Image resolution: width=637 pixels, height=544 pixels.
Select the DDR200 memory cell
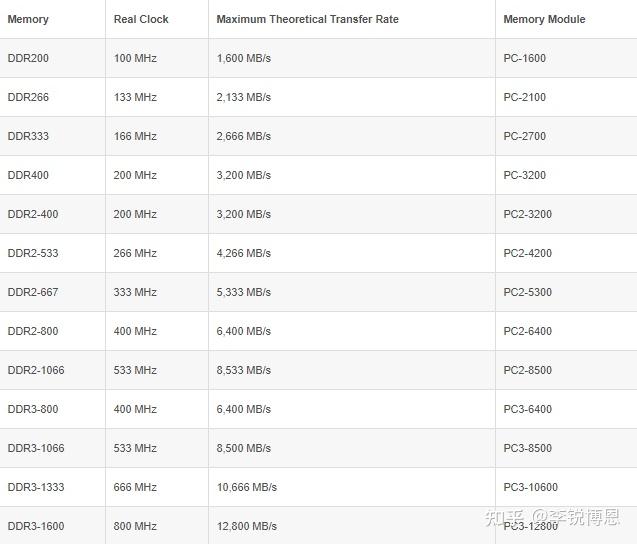pos(28,58)
